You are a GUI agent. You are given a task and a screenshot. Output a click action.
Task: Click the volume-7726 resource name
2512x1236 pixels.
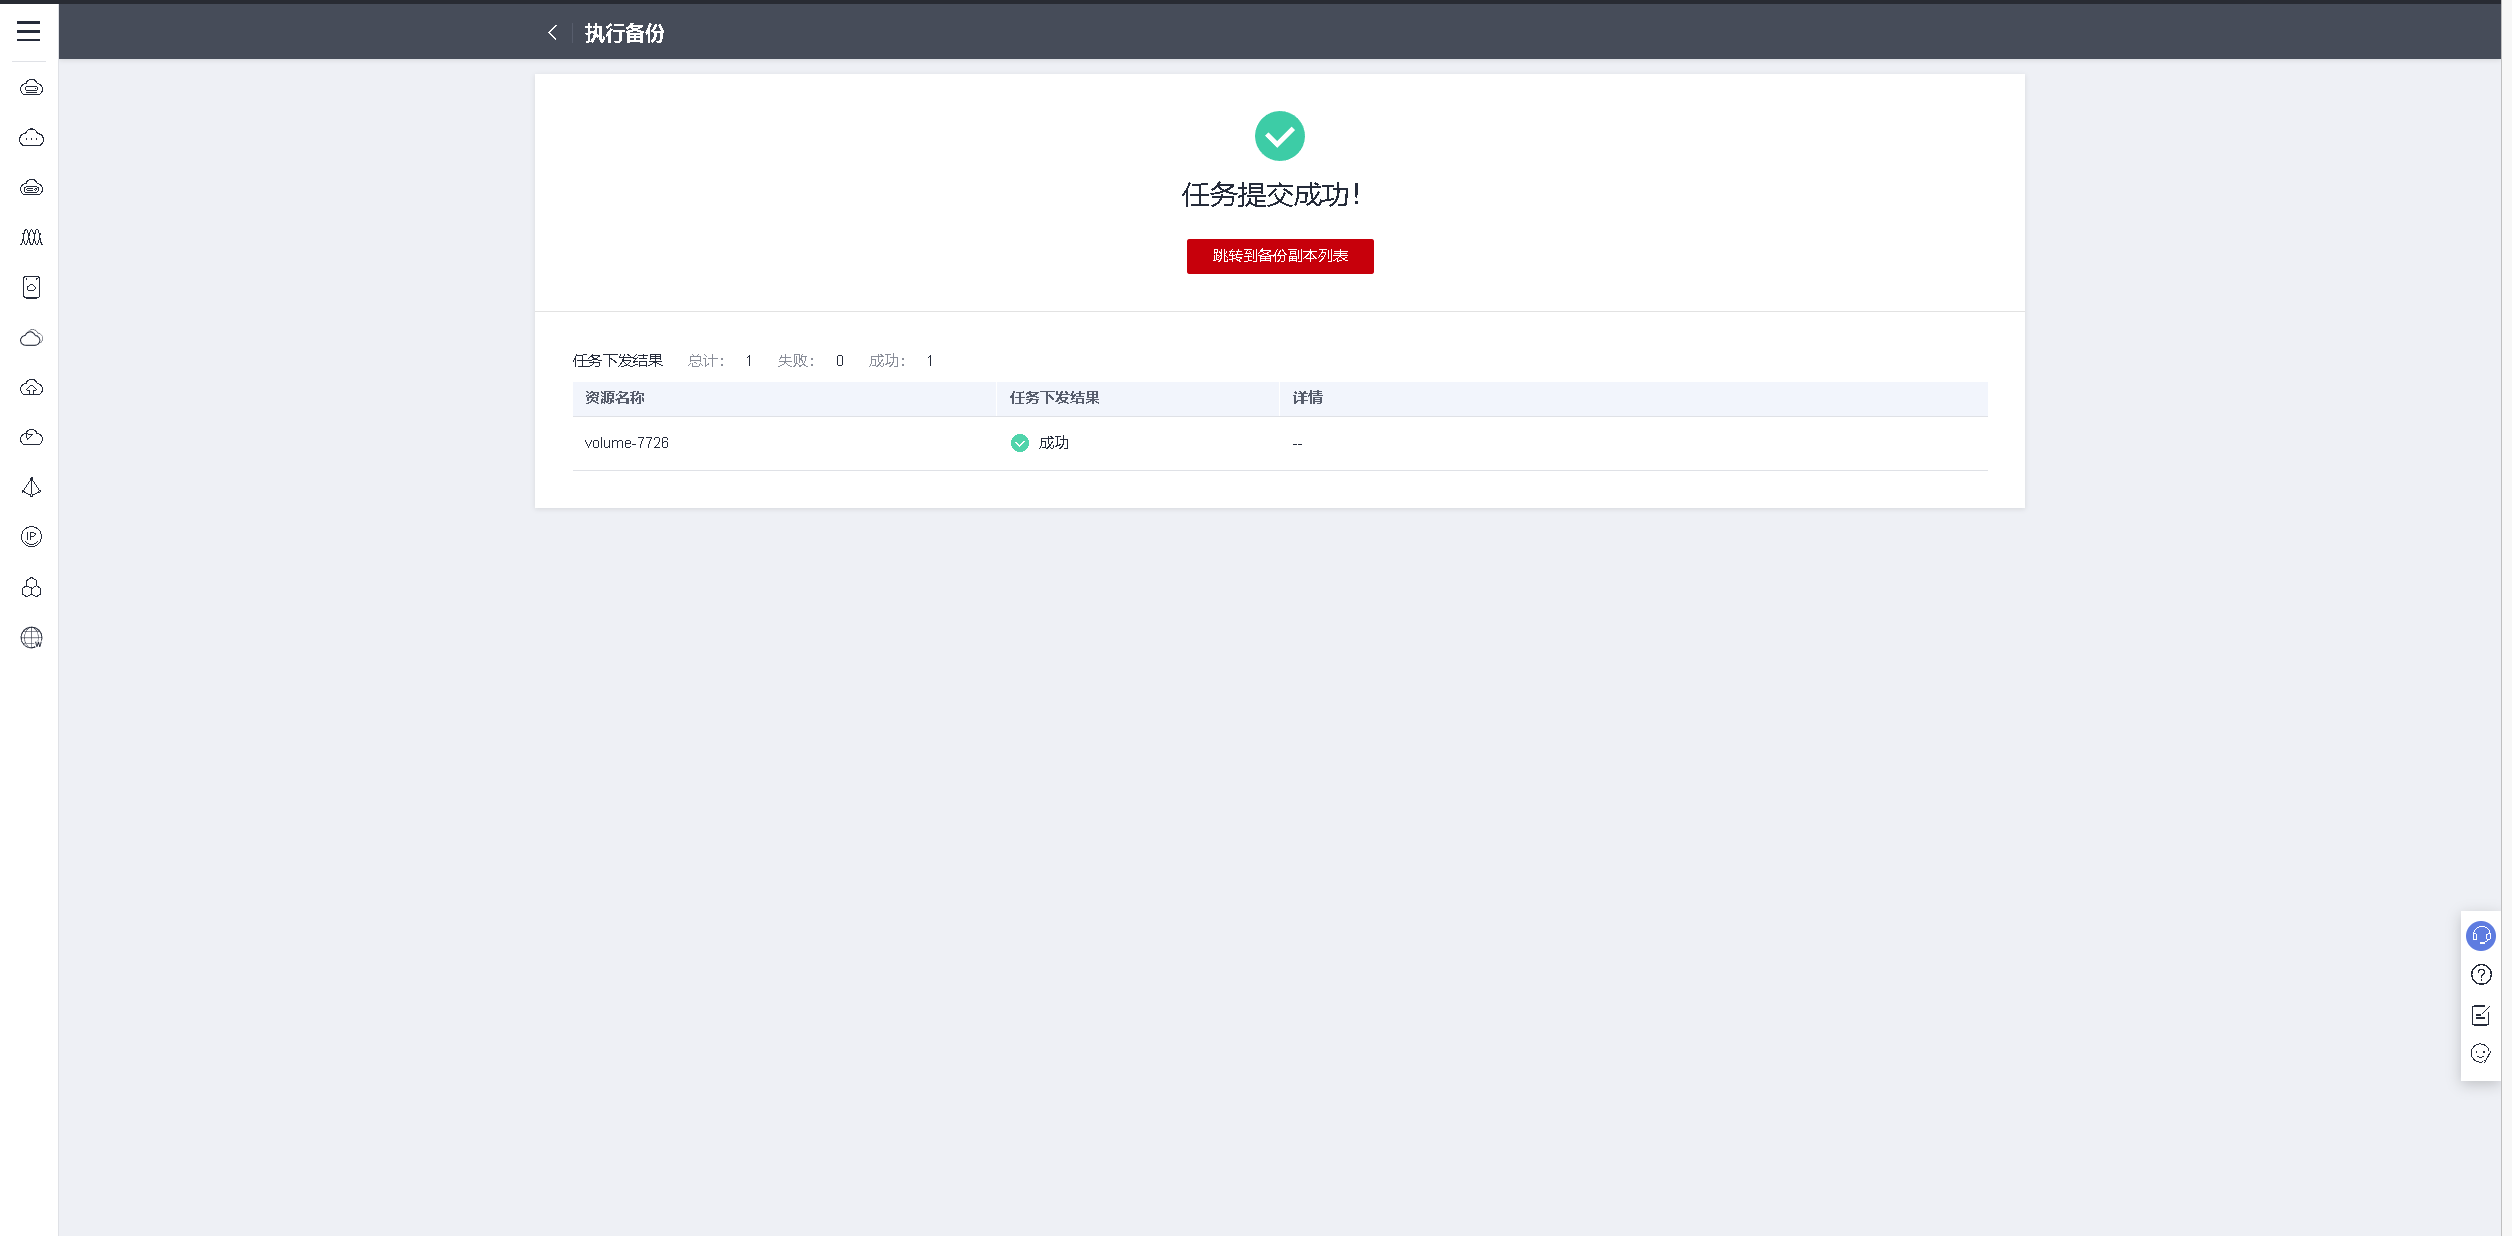(x=626, y=443)
